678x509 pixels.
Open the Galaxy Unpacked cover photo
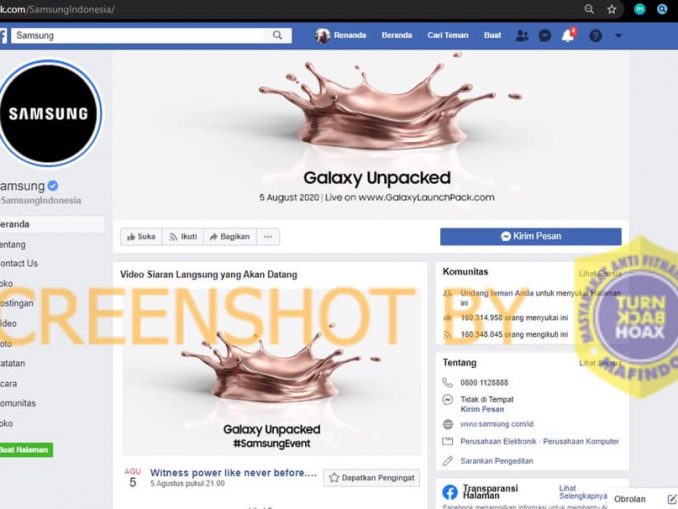point(371,135)
